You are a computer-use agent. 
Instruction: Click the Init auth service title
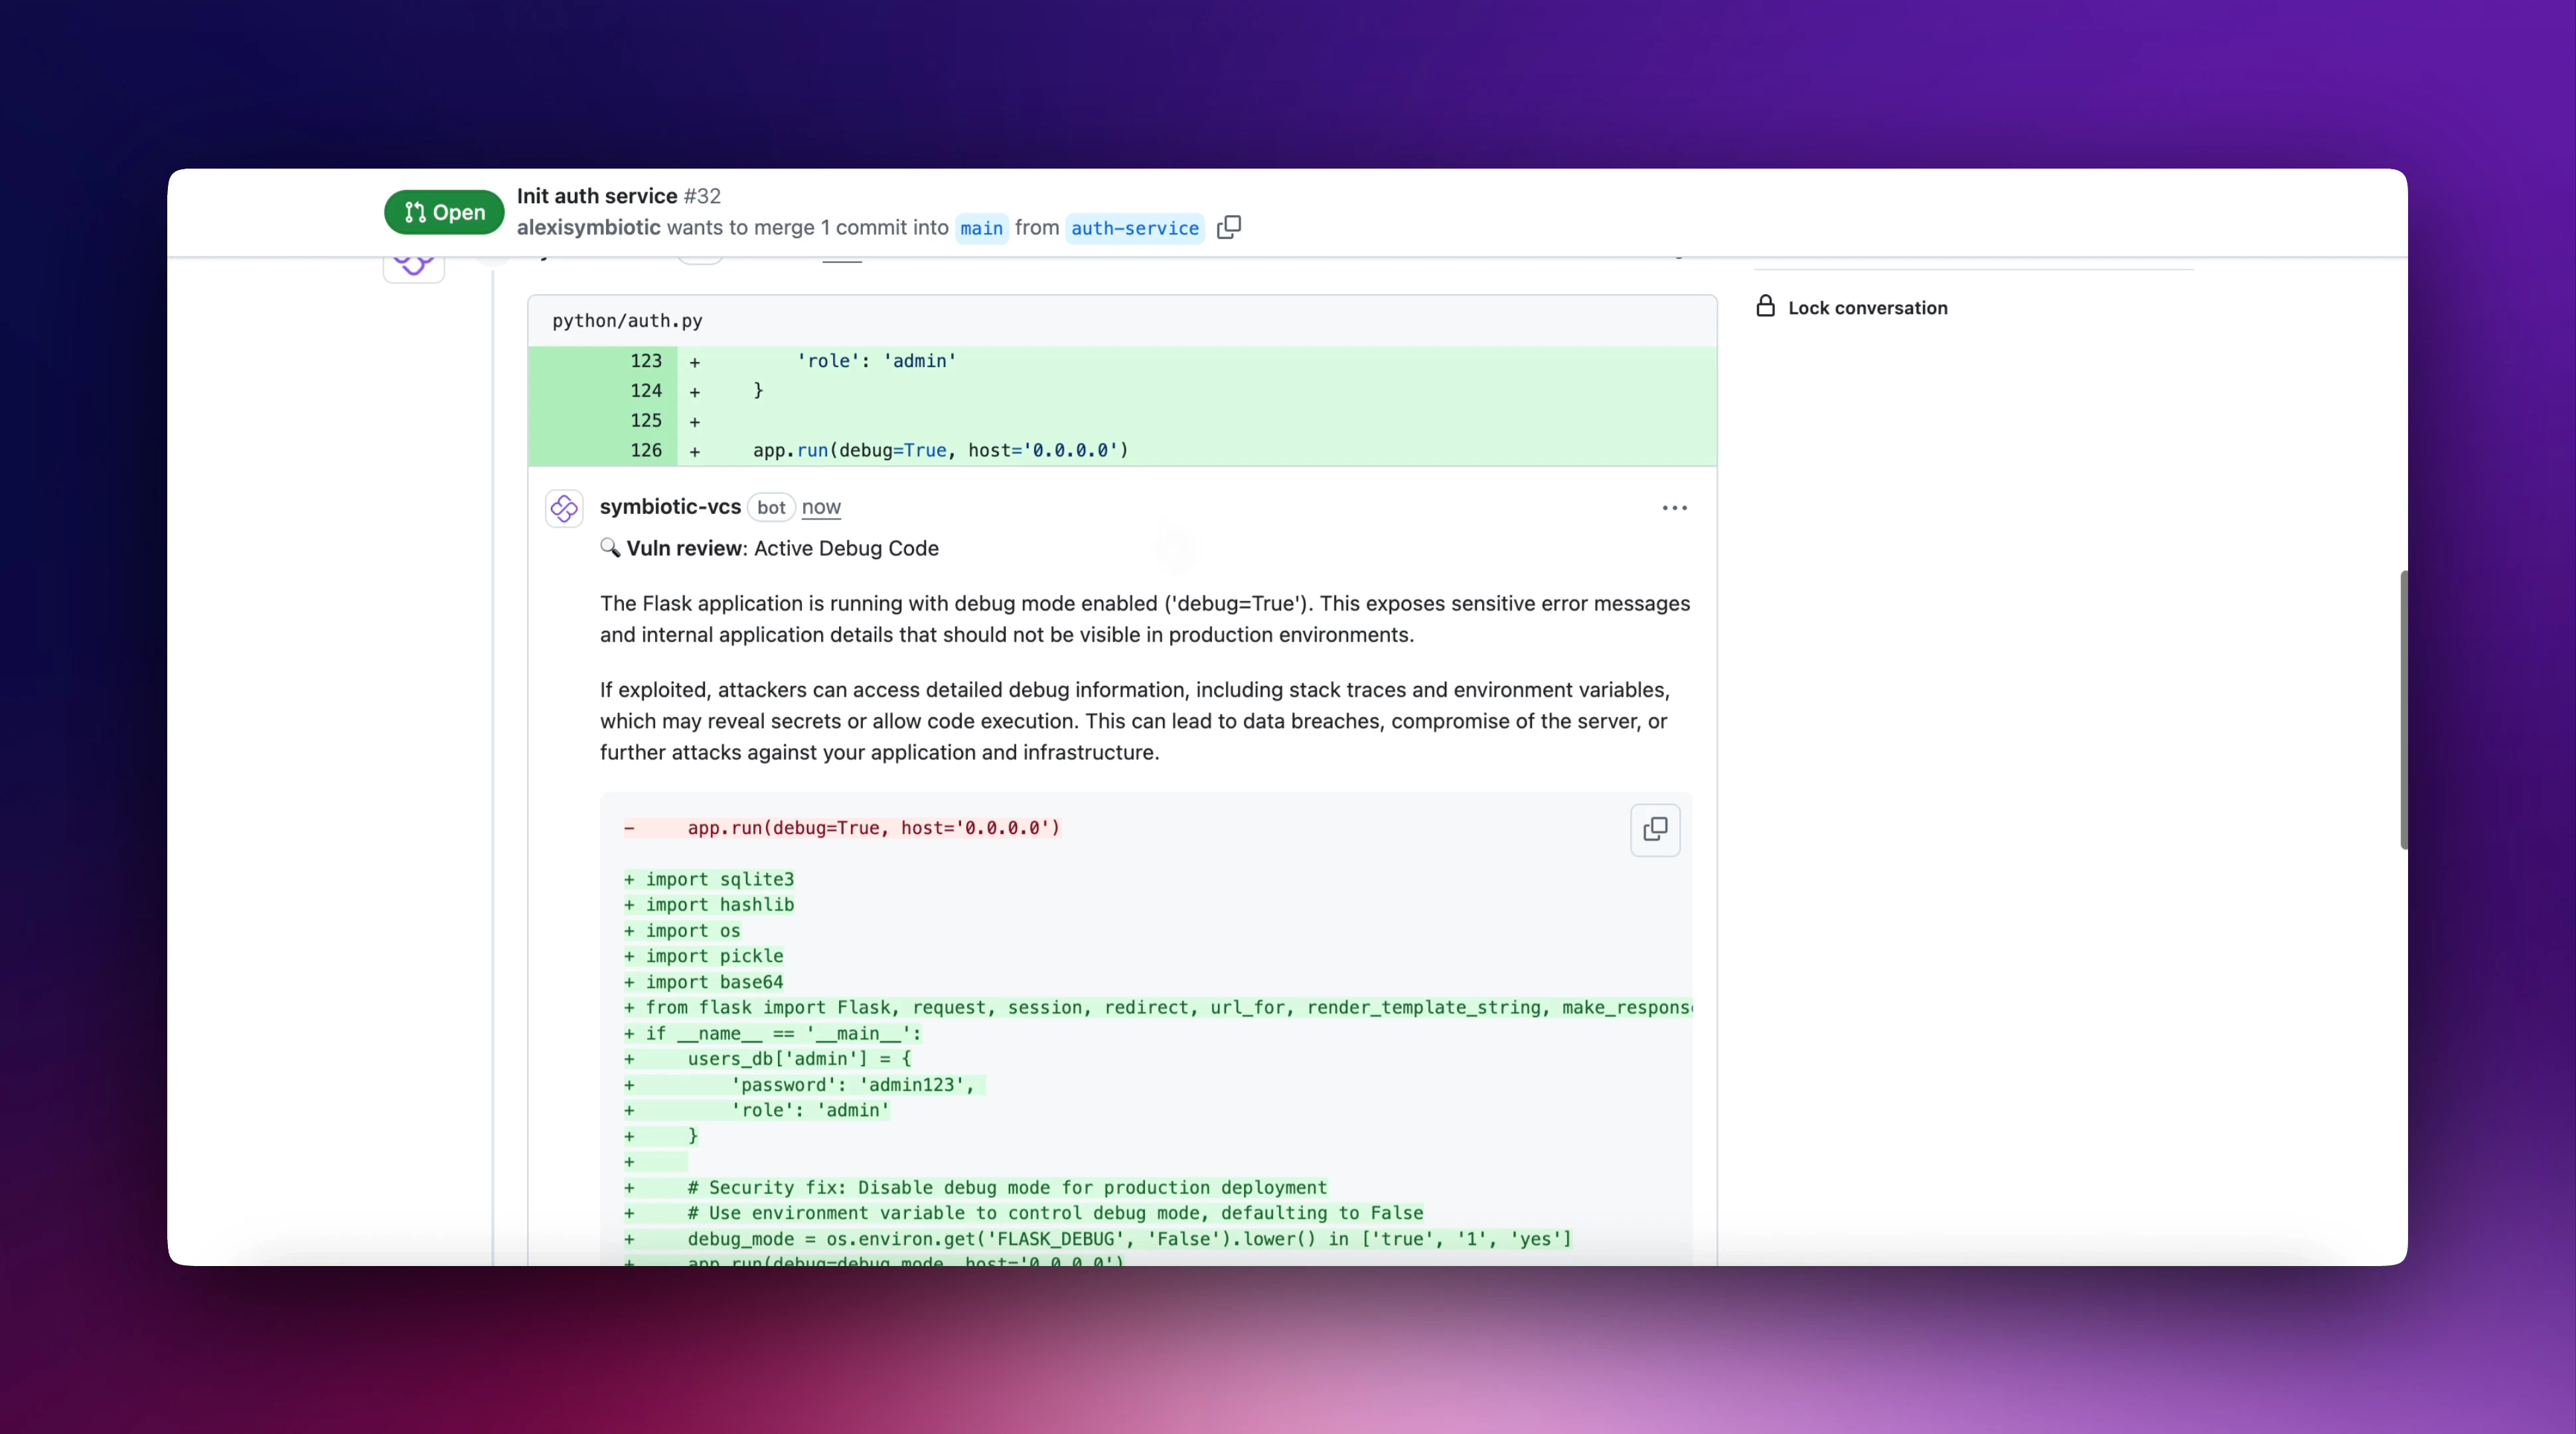[x=597, y=196]
